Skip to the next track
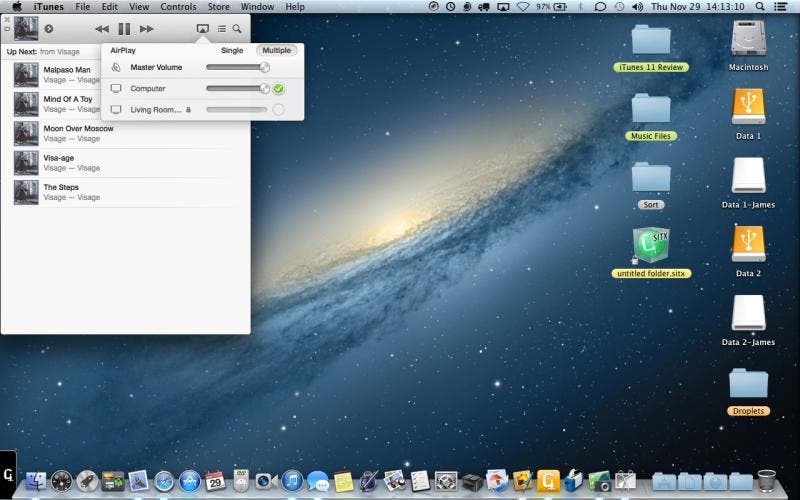Viewport: 800px width, 500px height. (x=146, y=29)
